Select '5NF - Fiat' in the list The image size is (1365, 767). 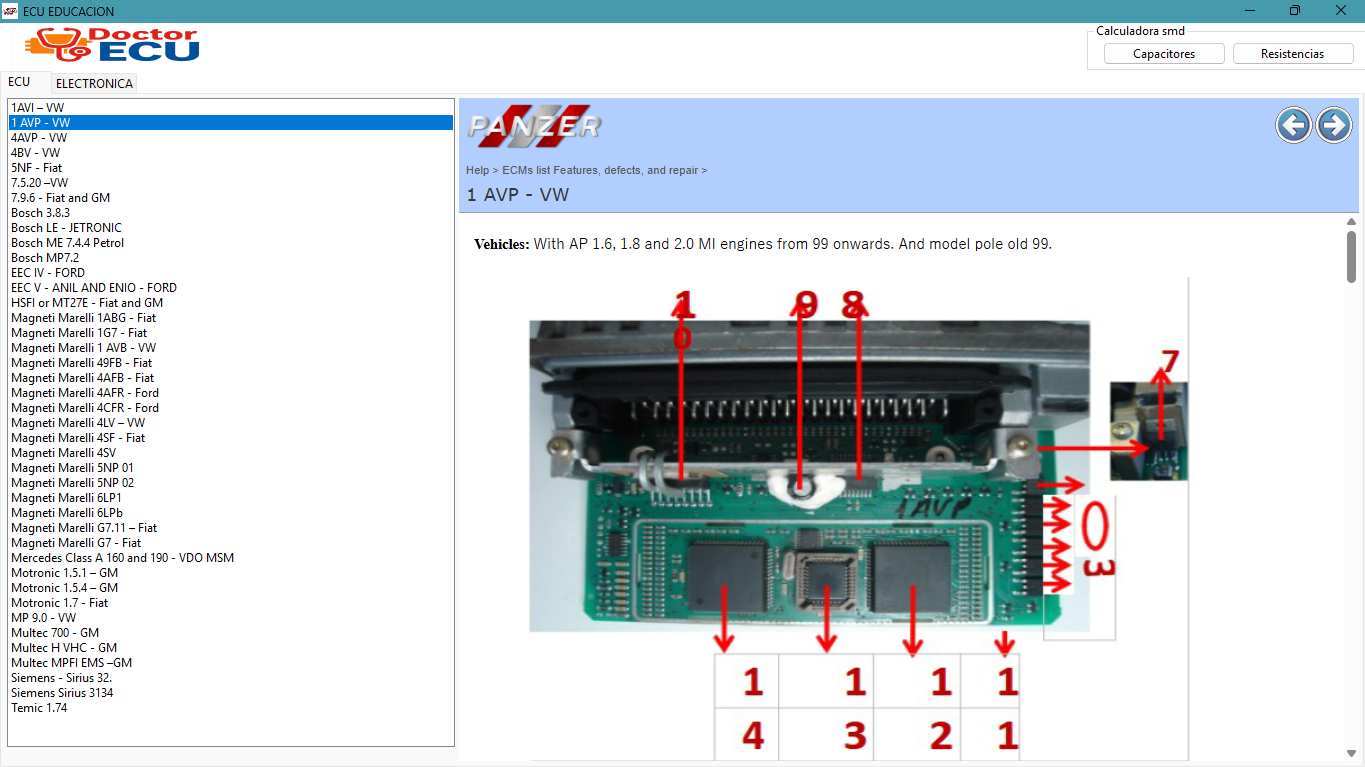231,167
